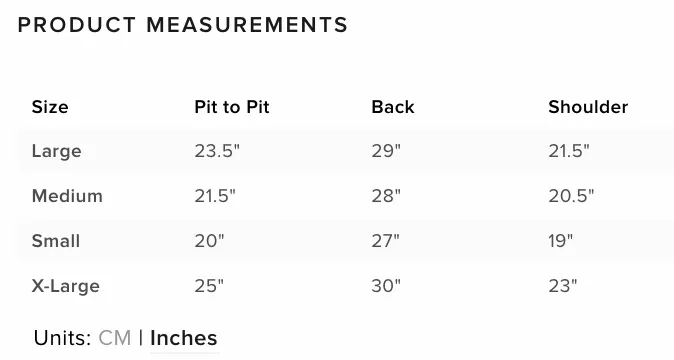Click the Shoulder column header

coord(588,107)
